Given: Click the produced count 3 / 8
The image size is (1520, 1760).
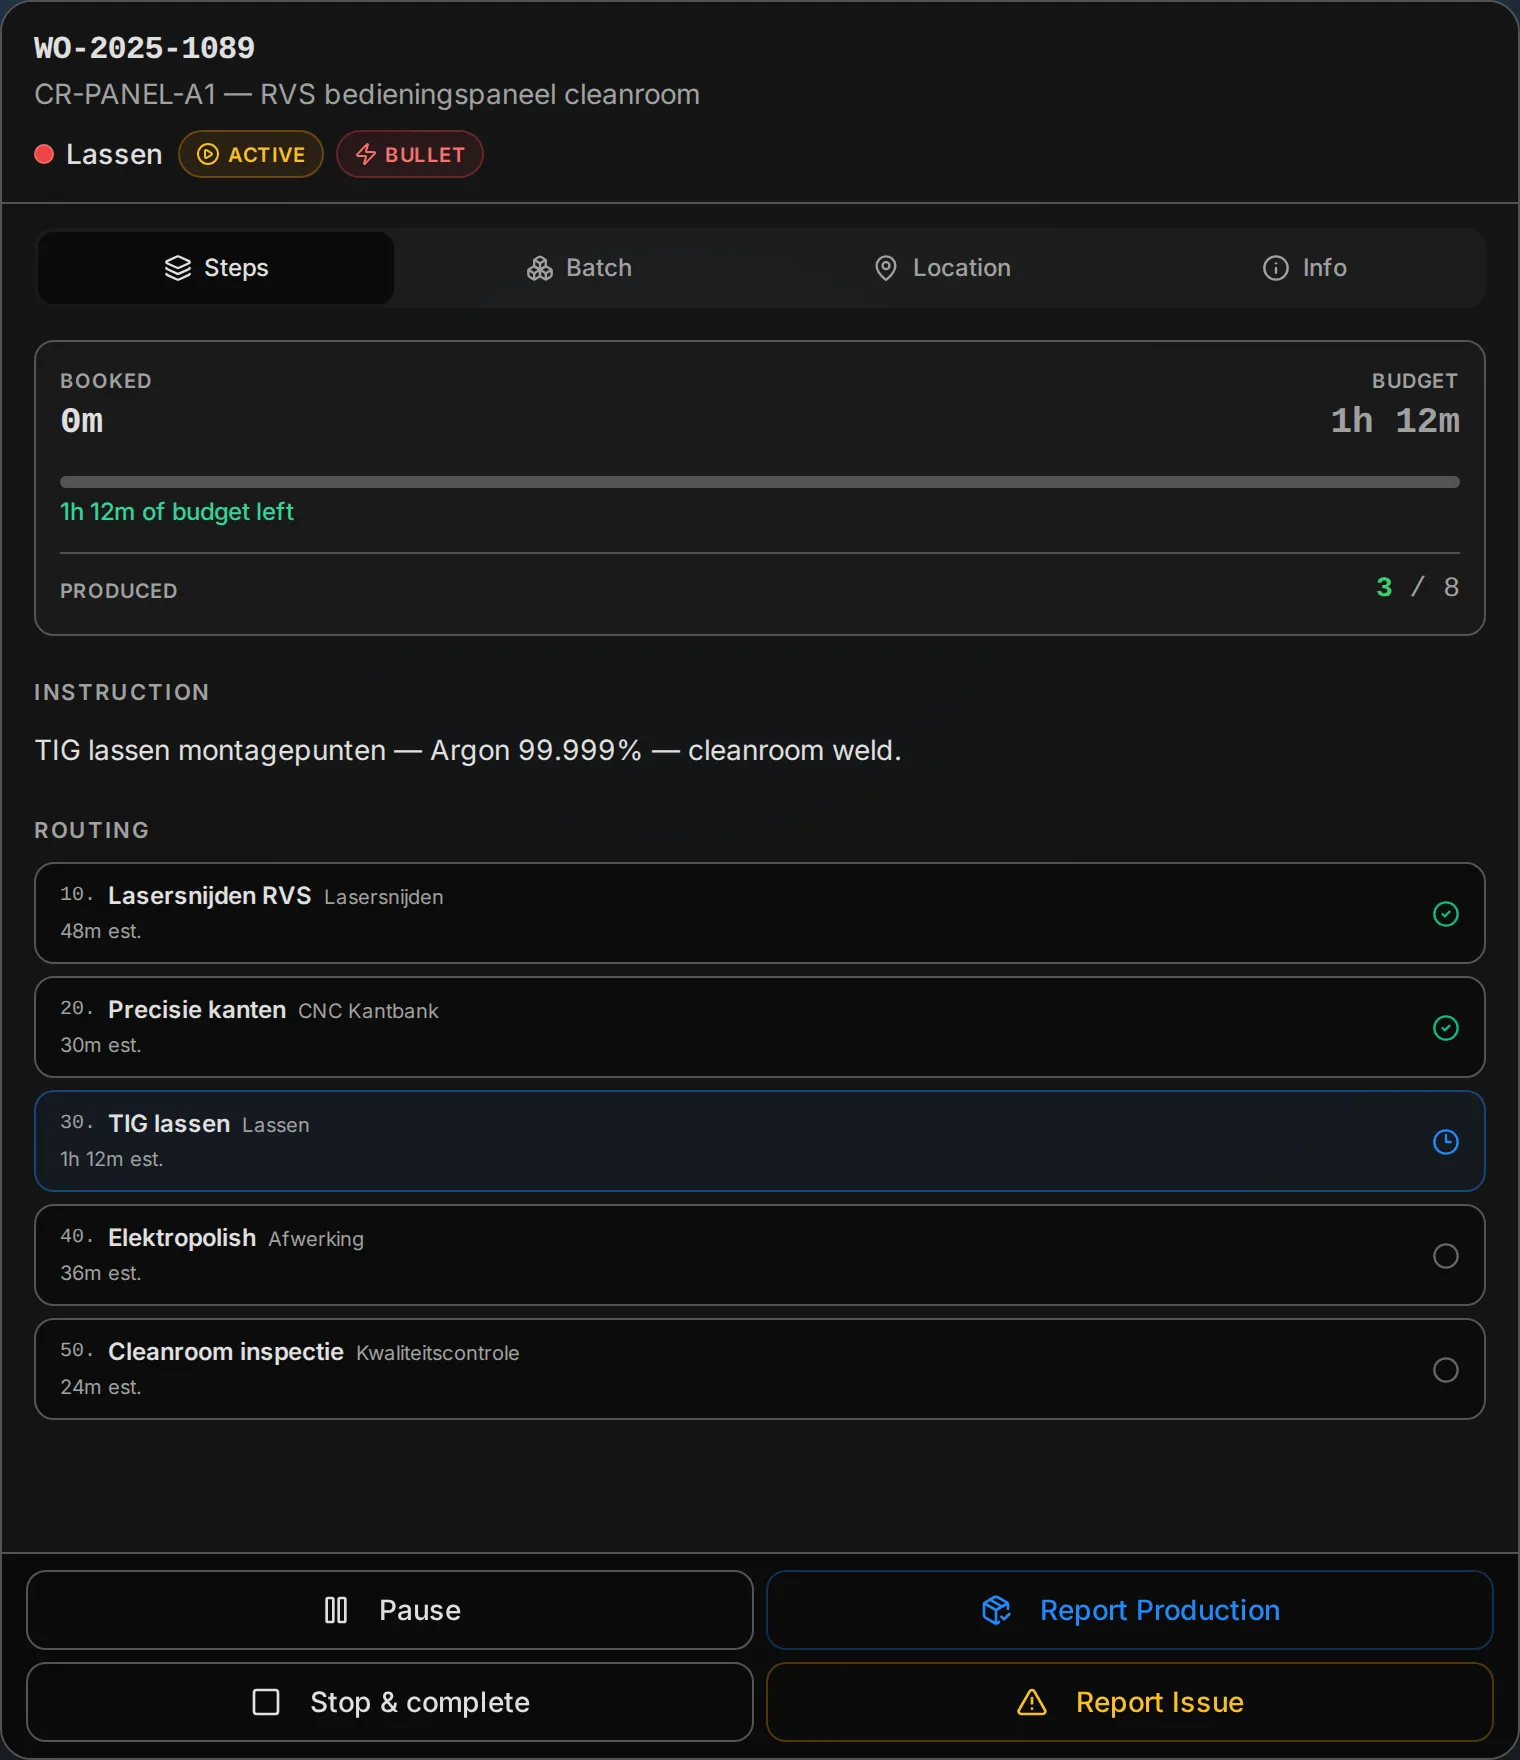Looking at the screenshot, I should pyautogui.click(x=1418, y=588).
